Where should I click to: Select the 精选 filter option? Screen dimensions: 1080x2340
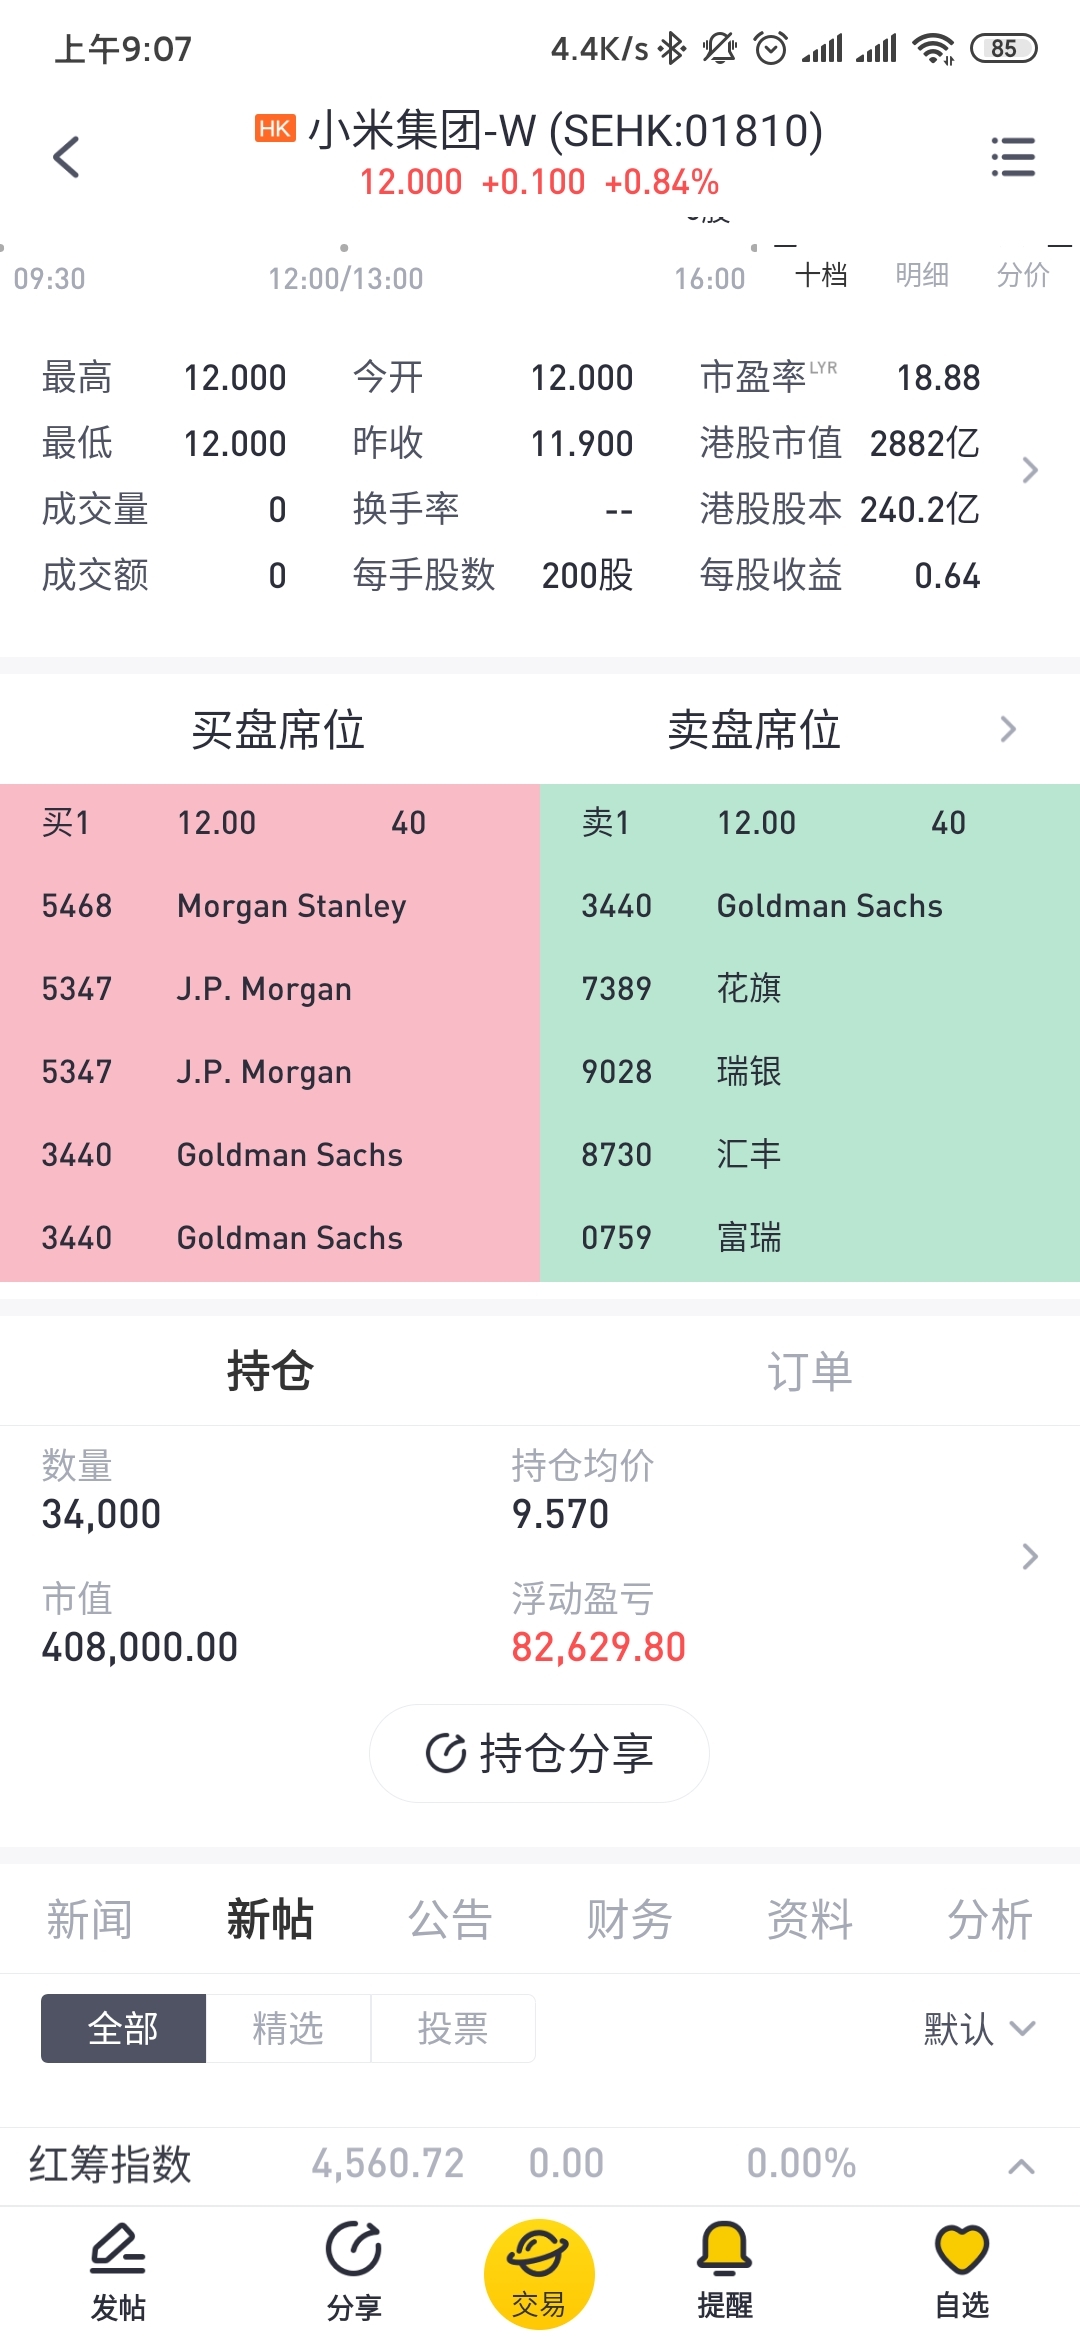[x=288, y=2028]
